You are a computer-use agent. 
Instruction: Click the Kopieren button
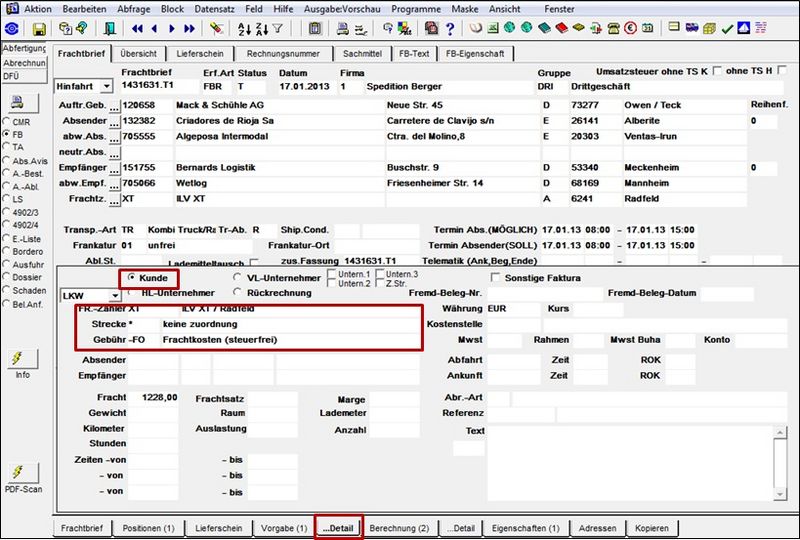tap(652, 528)
